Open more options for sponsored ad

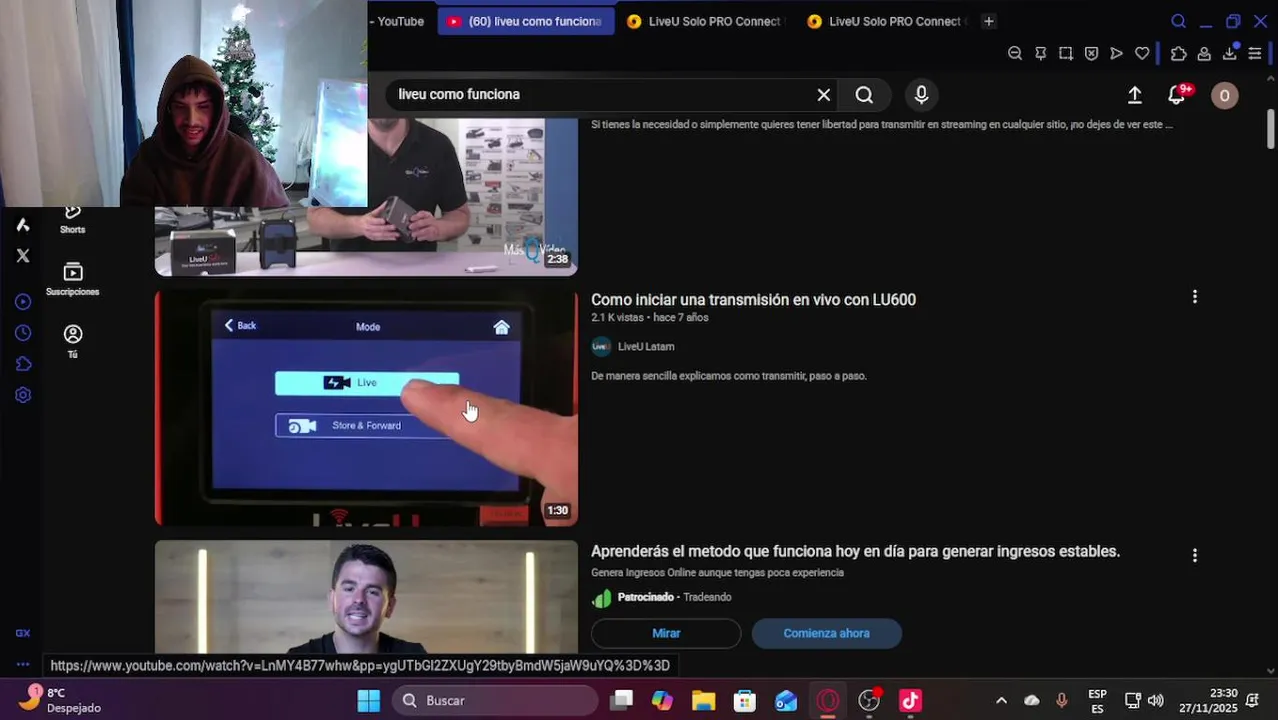1194,555
